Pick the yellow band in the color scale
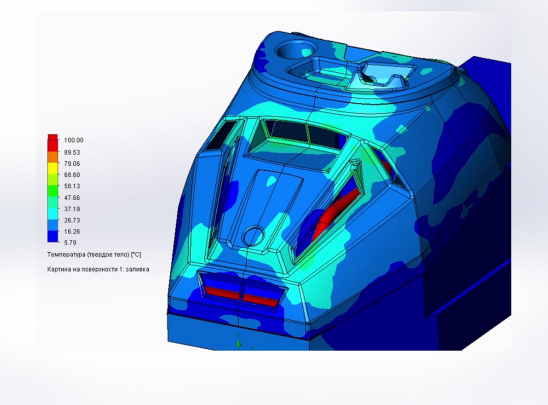 53,168
